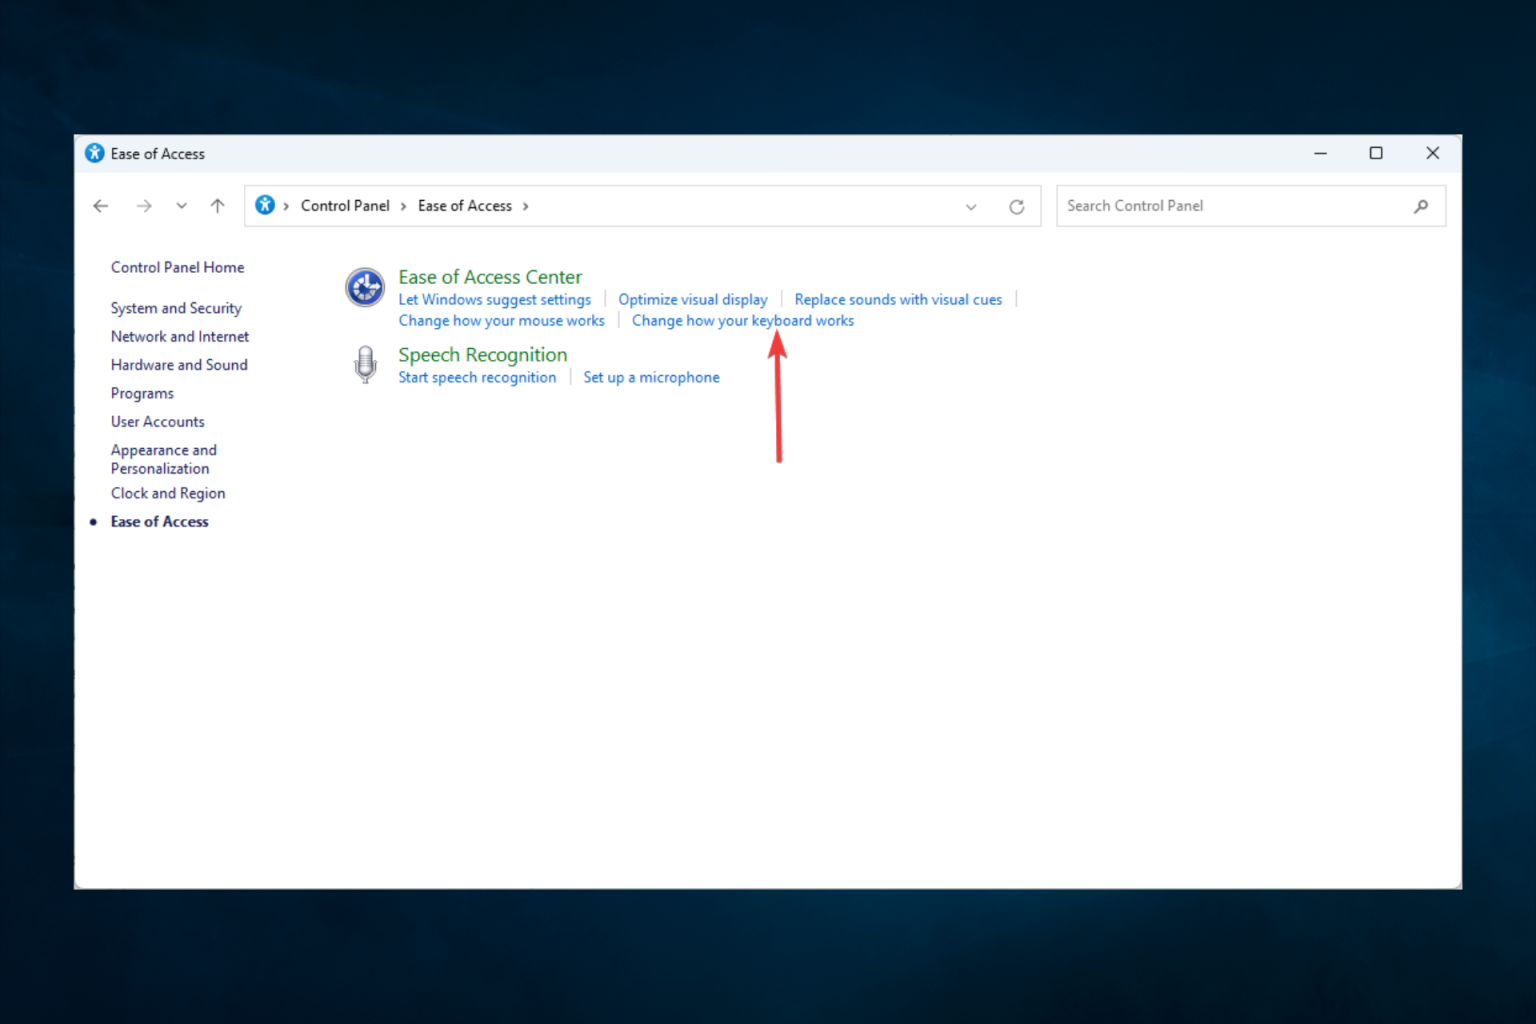Click the search magnifier icon
The height and width of the screenshot is (1024, 1536).
1421,206
